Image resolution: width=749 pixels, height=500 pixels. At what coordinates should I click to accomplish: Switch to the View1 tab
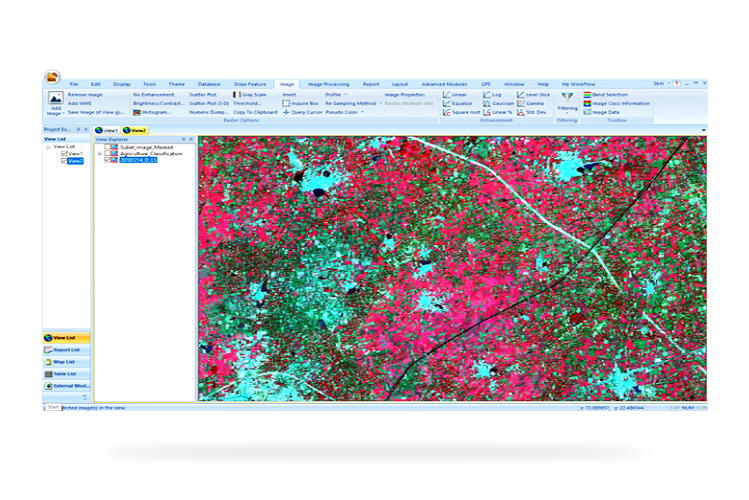click(x=107, y=130)
